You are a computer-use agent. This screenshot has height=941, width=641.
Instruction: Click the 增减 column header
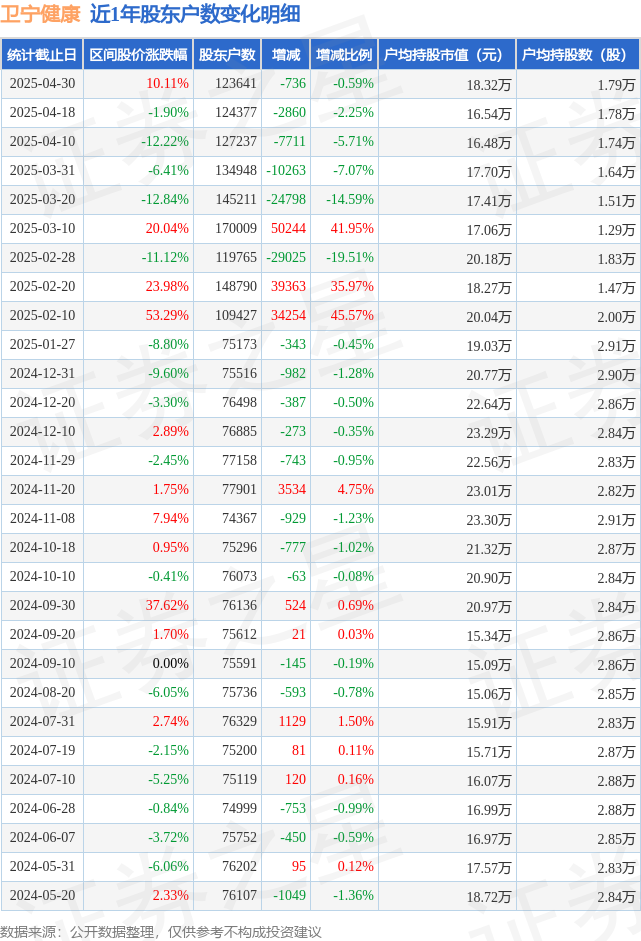point(286,55)
